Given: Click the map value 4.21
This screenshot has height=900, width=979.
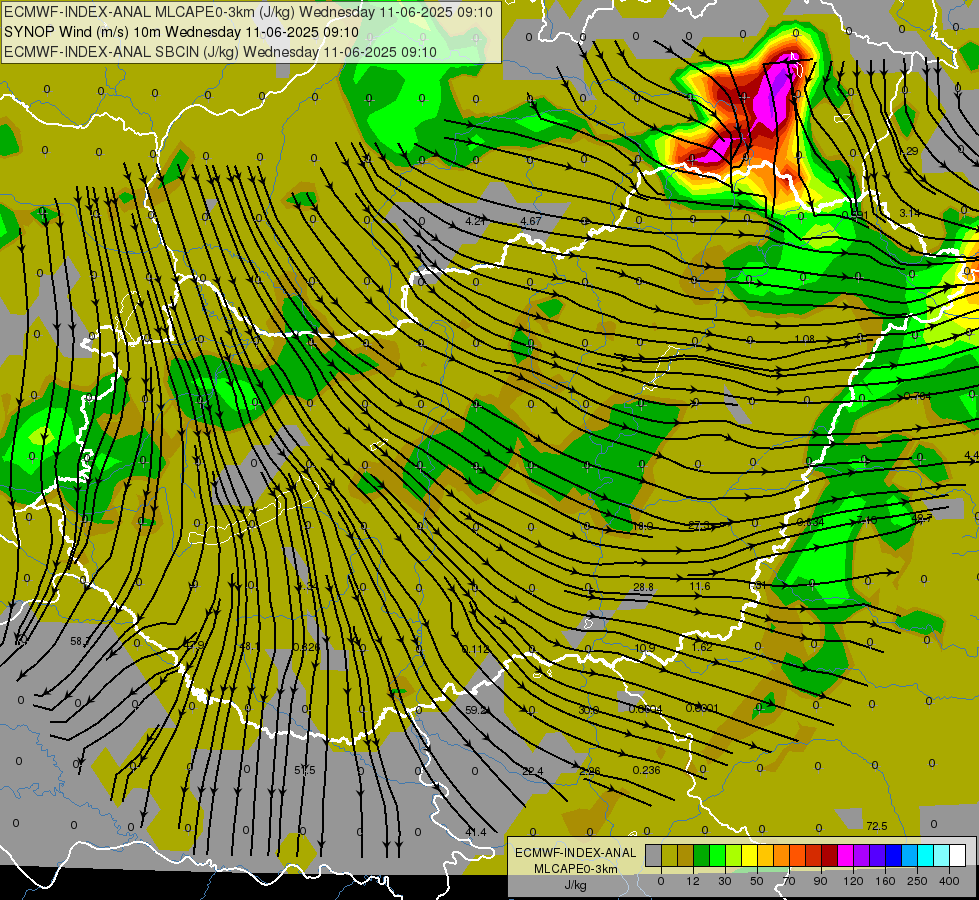Looking at the screenshot, I should [476, 221].
